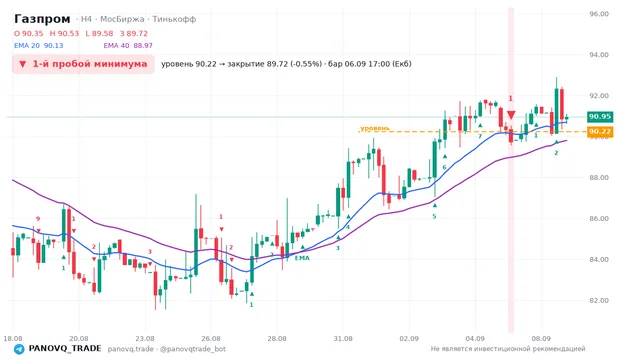Click the 94.00 price axis label
Image resolution: width=640 pixels, height=360 pixels.
[x=599, y=55]
